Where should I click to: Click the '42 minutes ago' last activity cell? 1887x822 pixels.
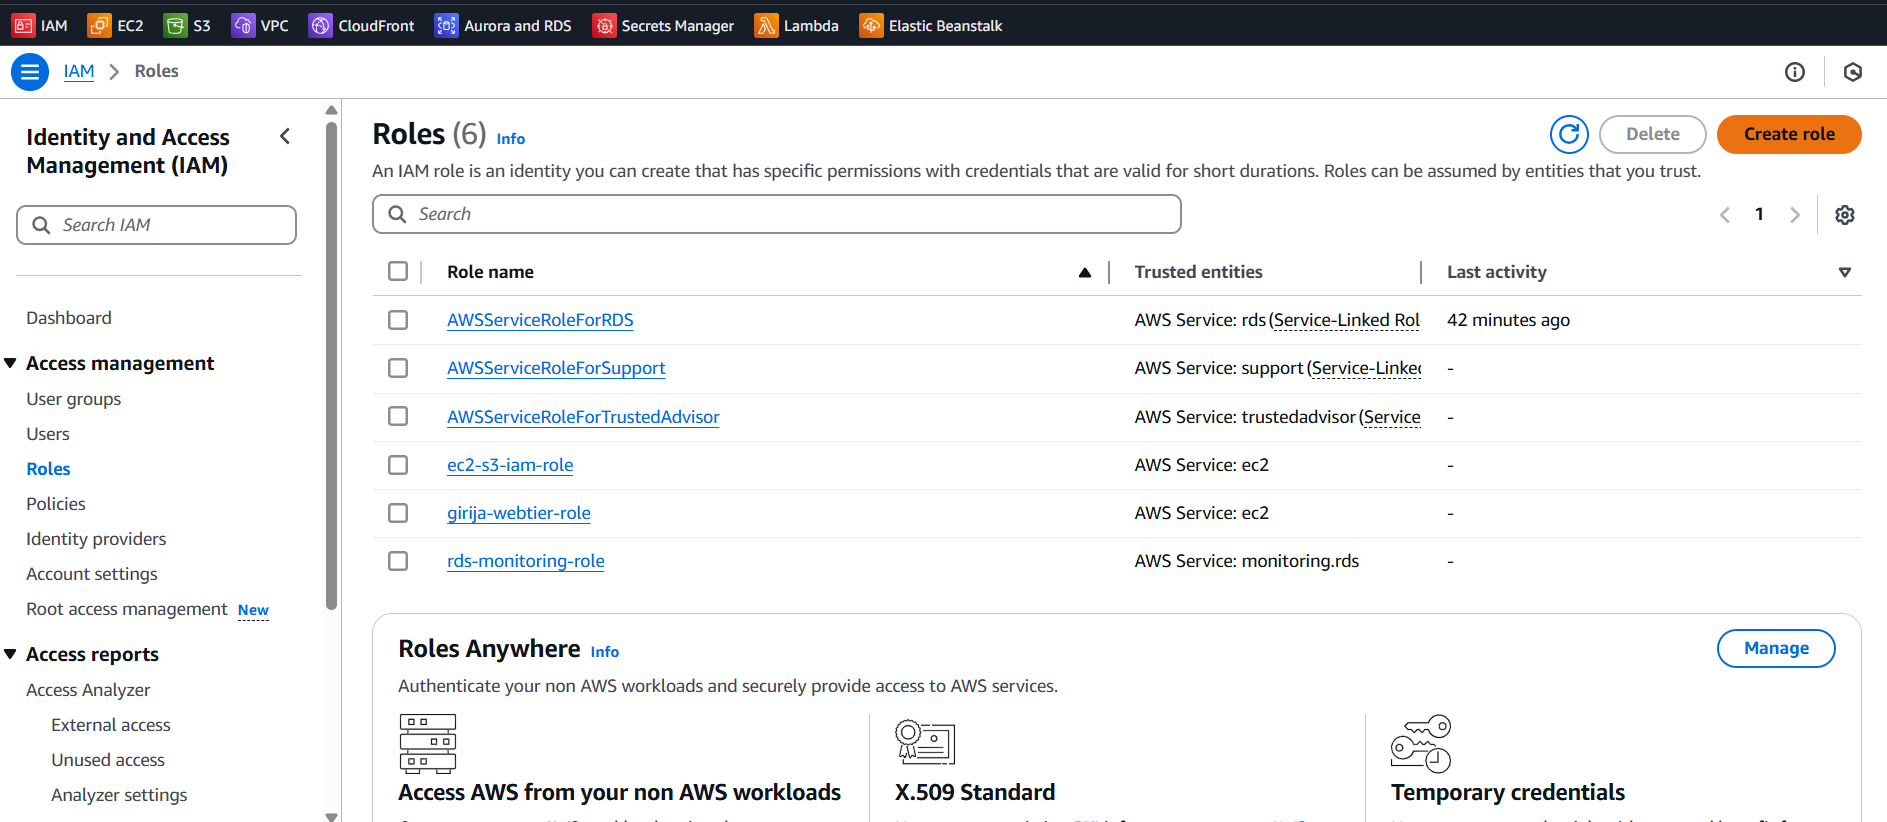(1508, 320)
